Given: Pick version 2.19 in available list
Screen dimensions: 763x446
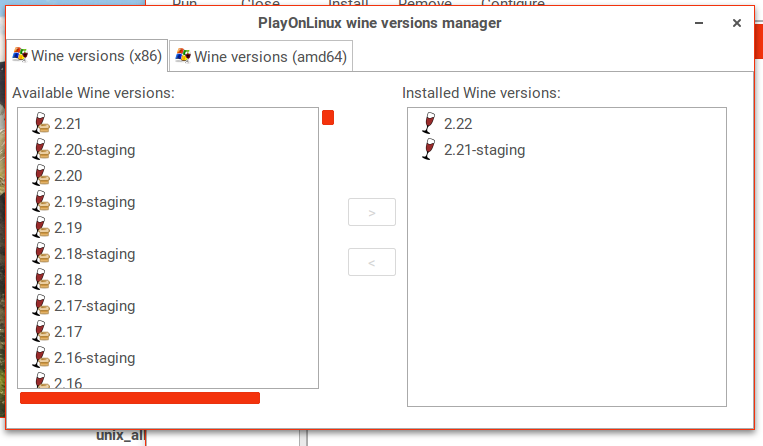Looking at the screenshot, I should point(68,228).
